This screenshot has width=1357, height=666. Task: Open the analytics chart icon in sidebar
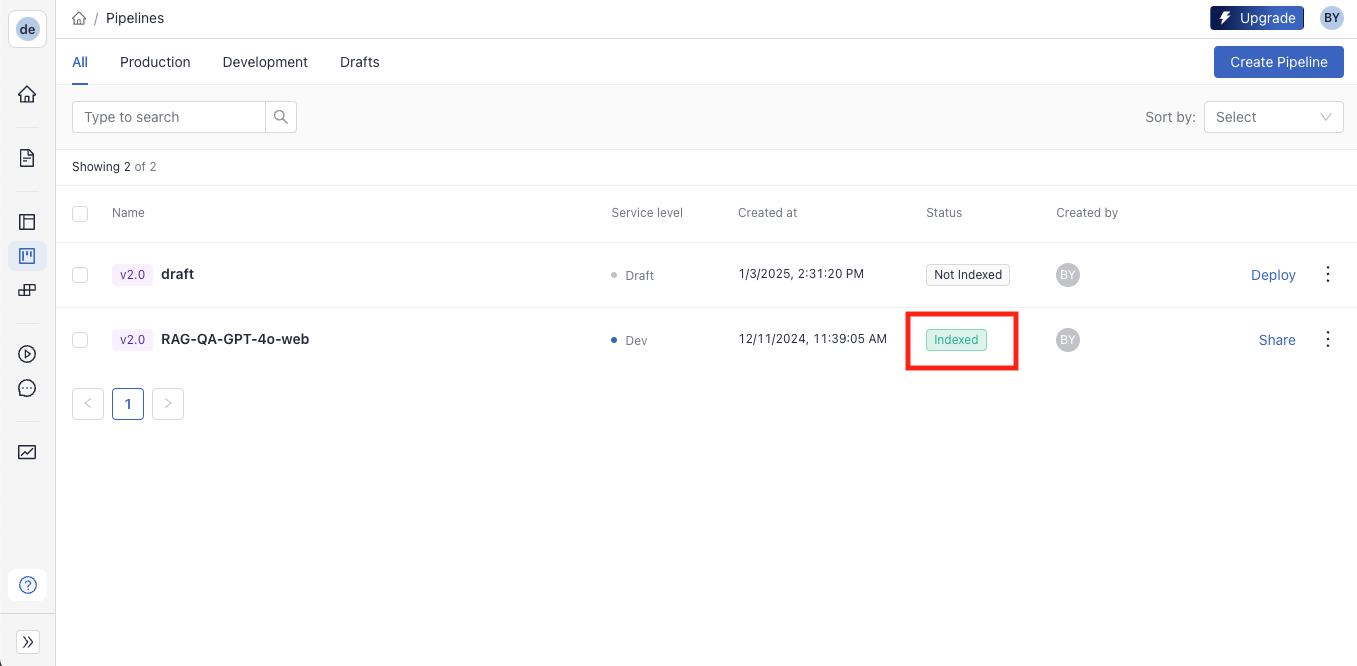click(x=27, y=452)
